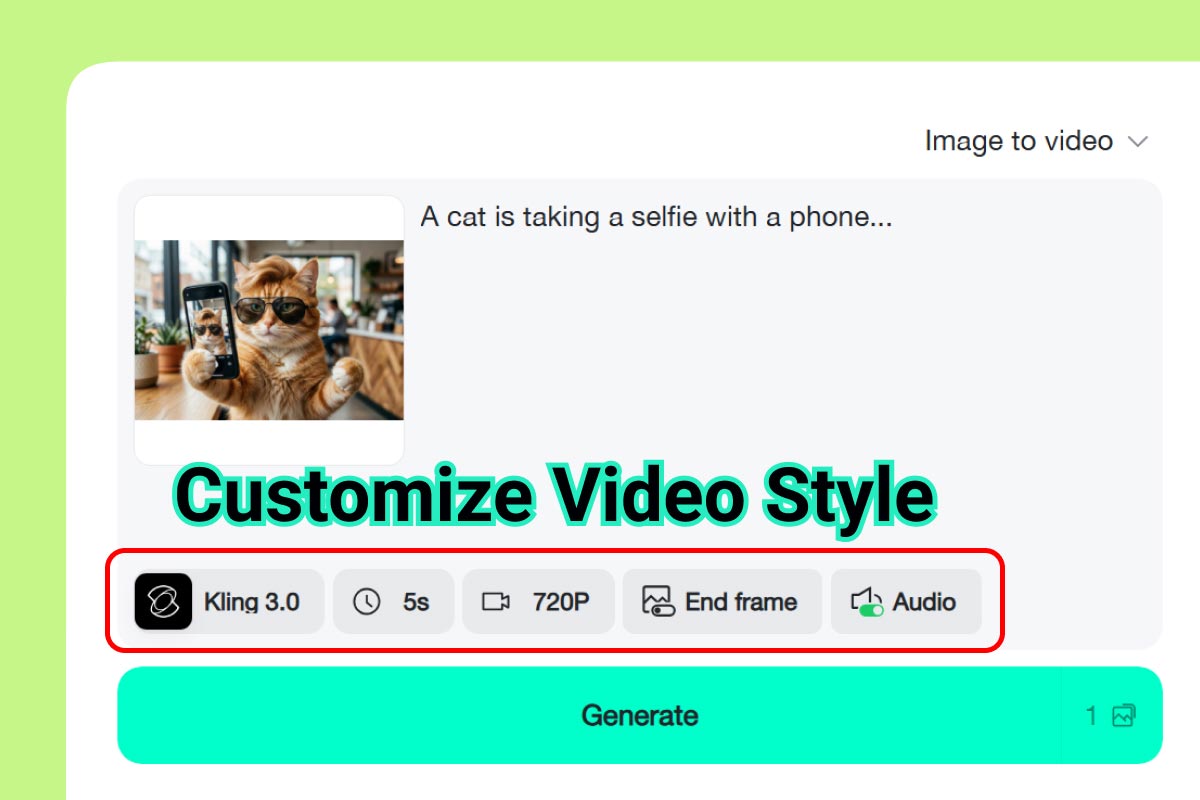Select the uploaded cat selfie thumbnail
This screenshot has width=1200, height=800.
coord(269,330)
